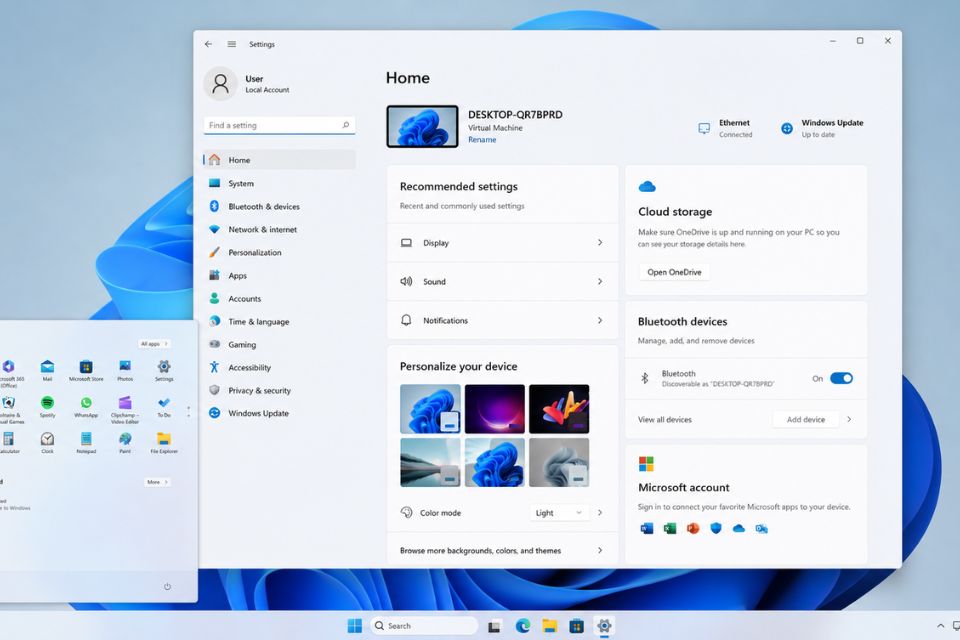Click the Find a setting search box

point(279,125)
